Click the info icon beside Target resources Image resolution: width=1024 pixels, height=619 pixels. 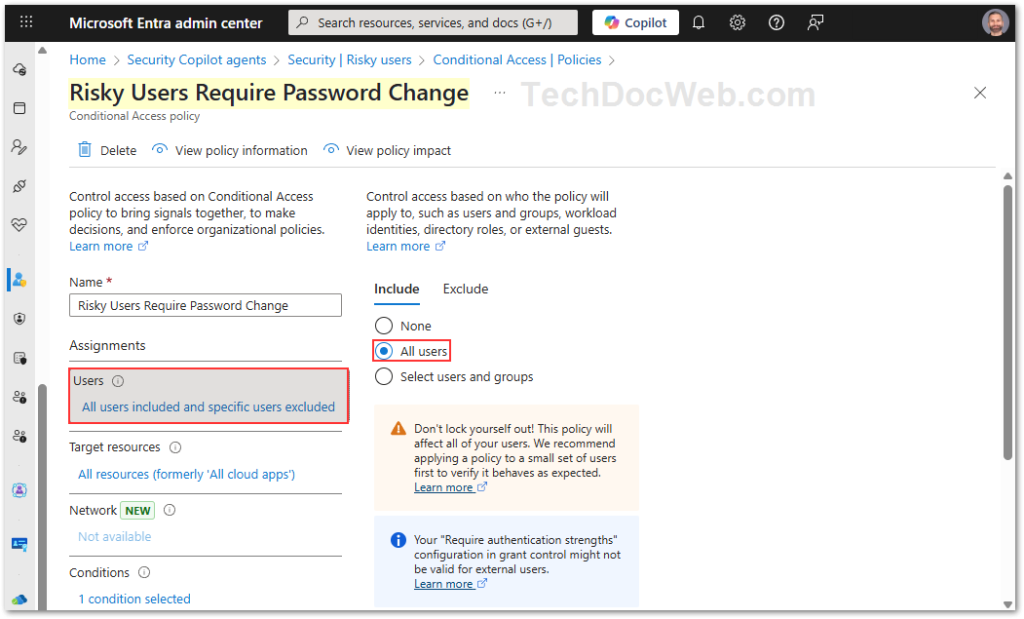tap(175, 447)
